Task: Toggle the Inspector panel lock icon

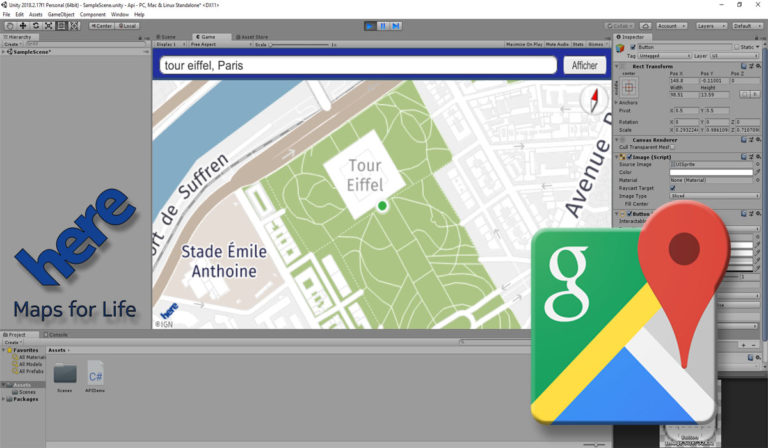Action: click(x=757, y=37)
